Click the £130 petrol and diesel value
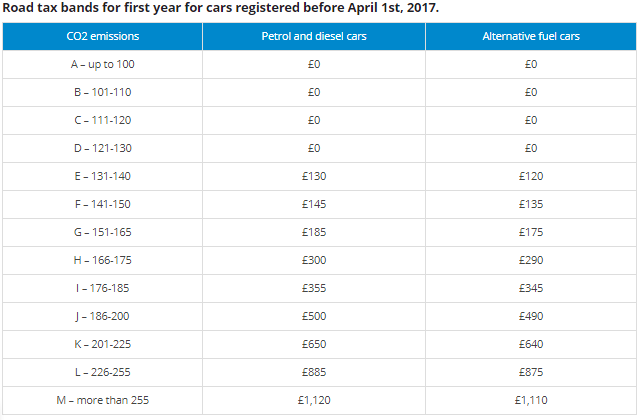This screenshot has height=420, width=642. coord(314,176)
